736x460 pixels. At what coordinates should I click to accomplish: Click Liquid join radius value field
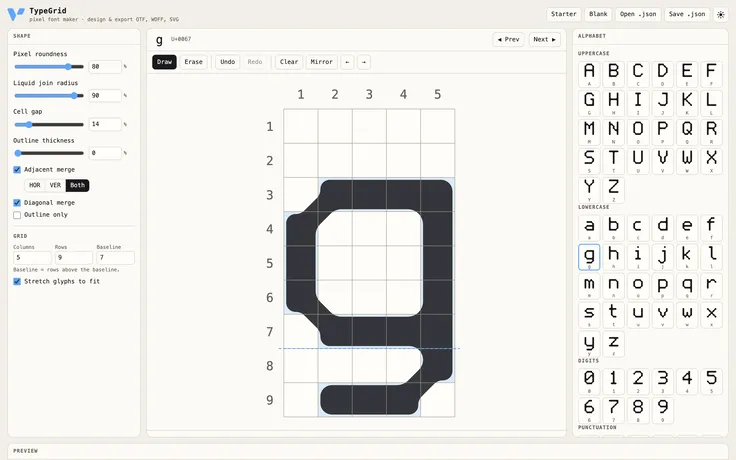click(105, 96)
